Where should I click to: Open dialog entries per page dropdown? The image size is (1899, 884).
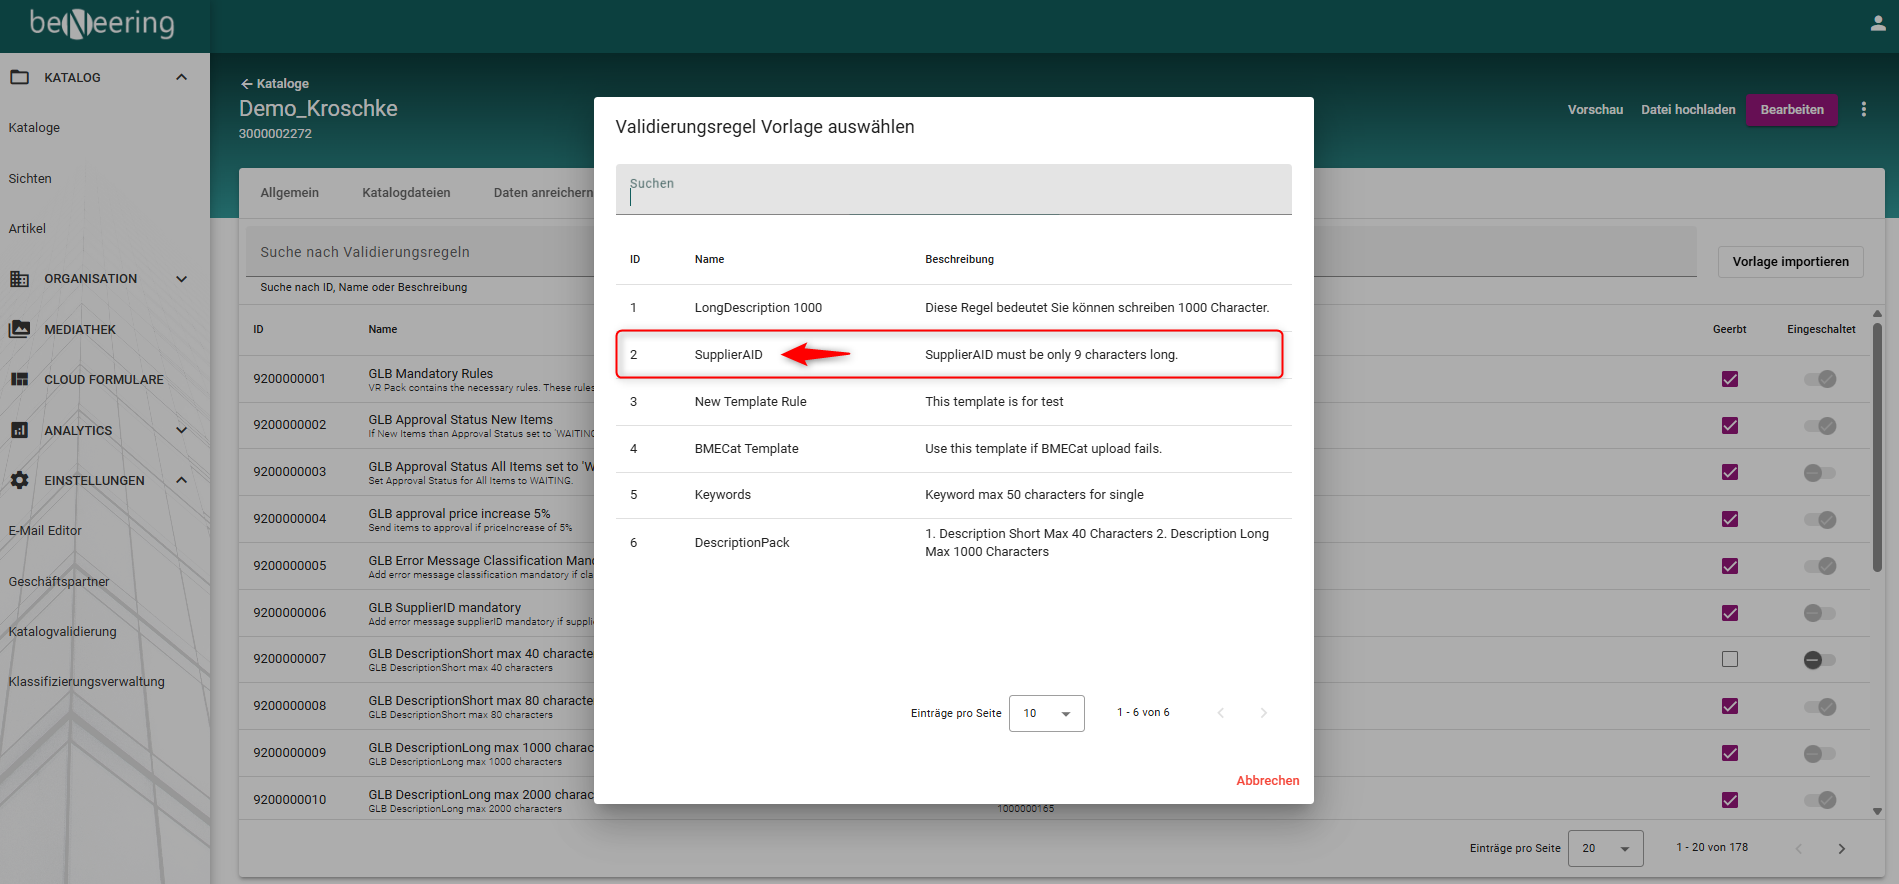click(x=1046, y=713)
